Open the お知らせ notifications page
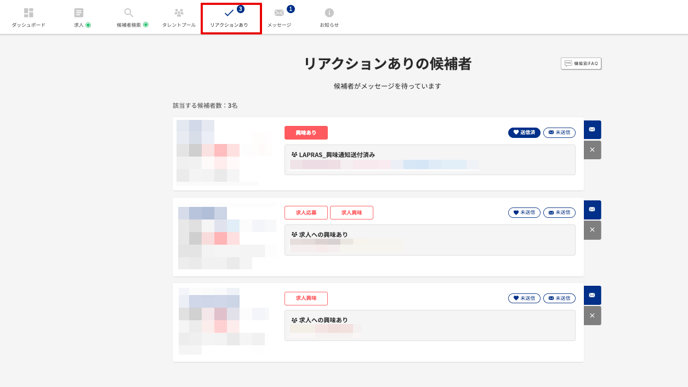 point(329,18)
